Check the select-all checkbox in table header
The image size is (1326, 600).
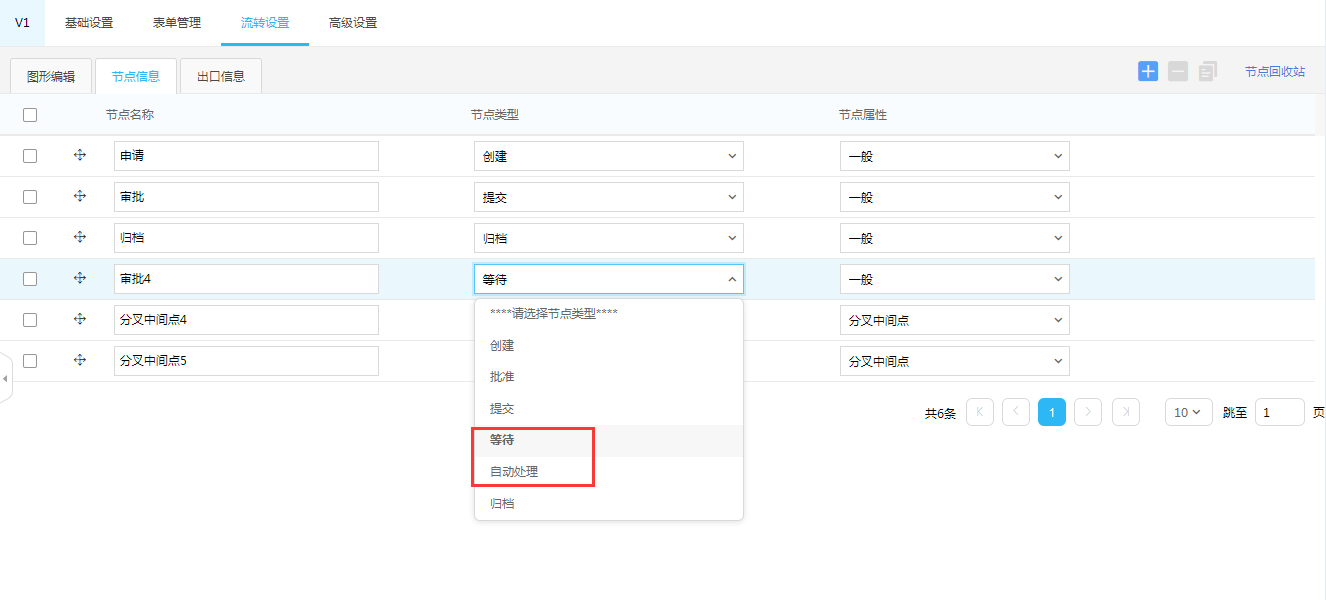30,115
